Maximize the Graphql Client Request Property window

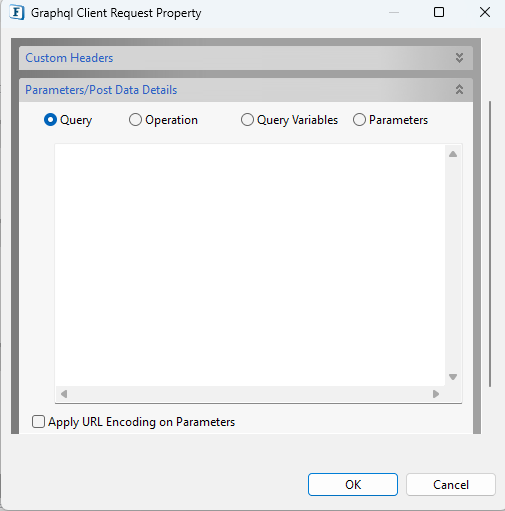[x=439, y=12]
